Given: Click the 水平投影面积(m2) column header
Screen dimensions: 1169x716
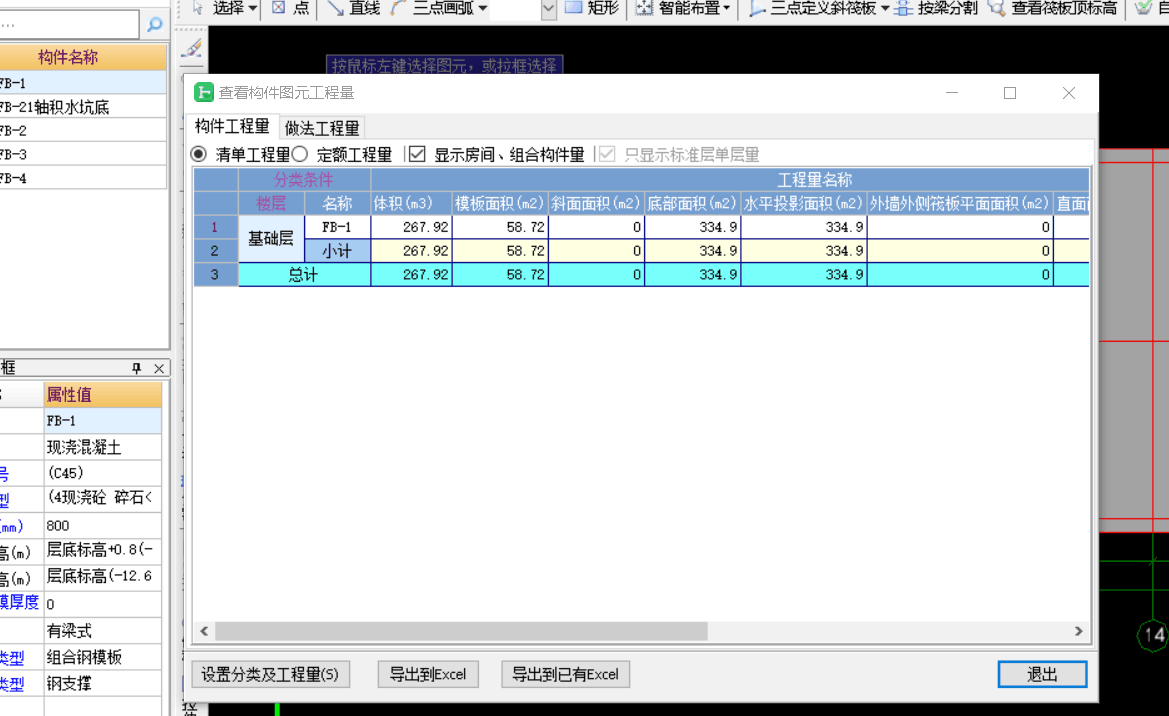Looking at the screenshot, I should pyautogui.click(x=804, y=203).
